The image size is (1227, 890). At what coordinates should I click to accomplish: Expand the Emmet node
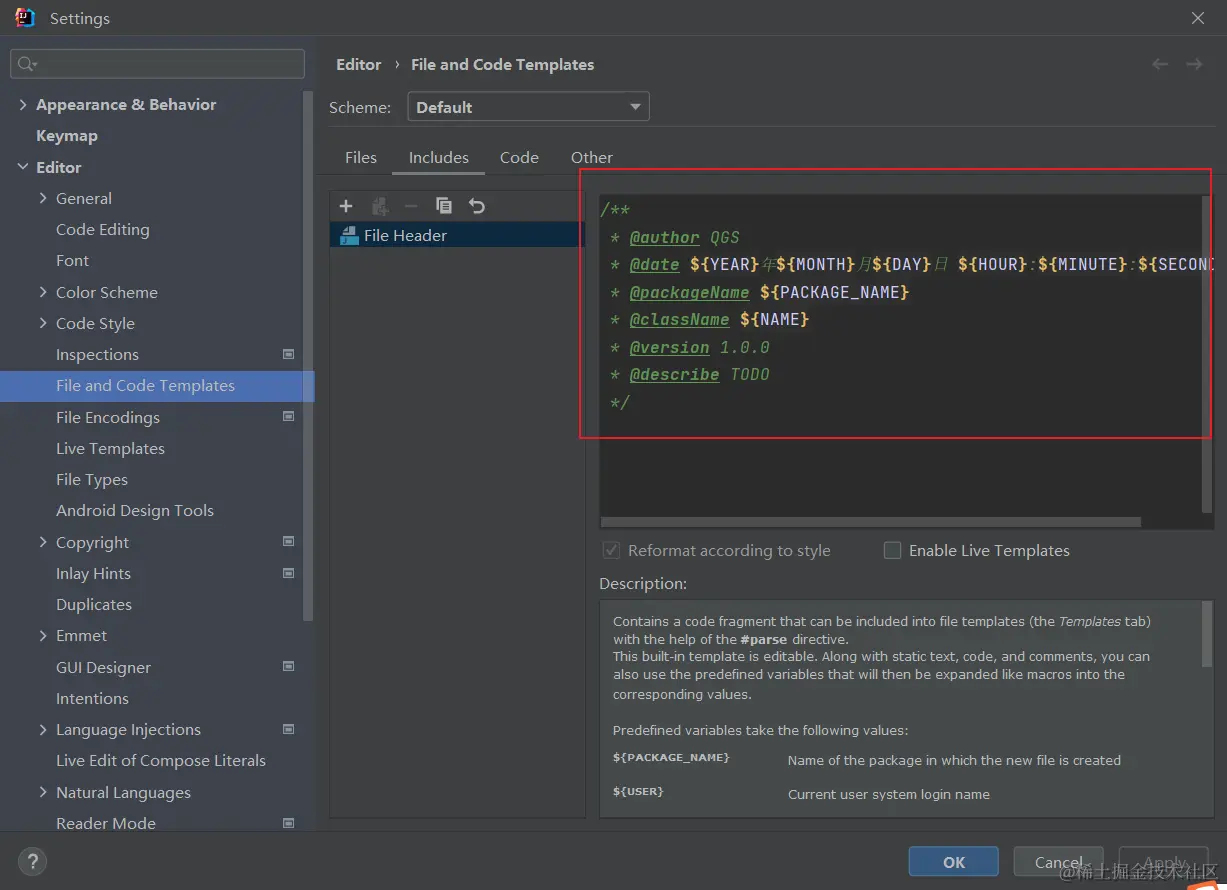click(x=43, y=635)
